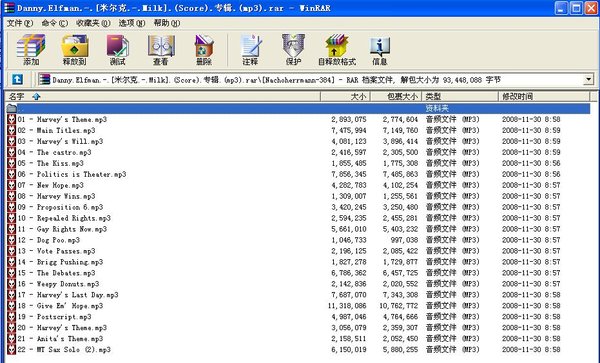The width and height of the screenshot is (600, 363).
Task: Select file 21 - Anita's Theme.mp3
Action: click(60, 339)
